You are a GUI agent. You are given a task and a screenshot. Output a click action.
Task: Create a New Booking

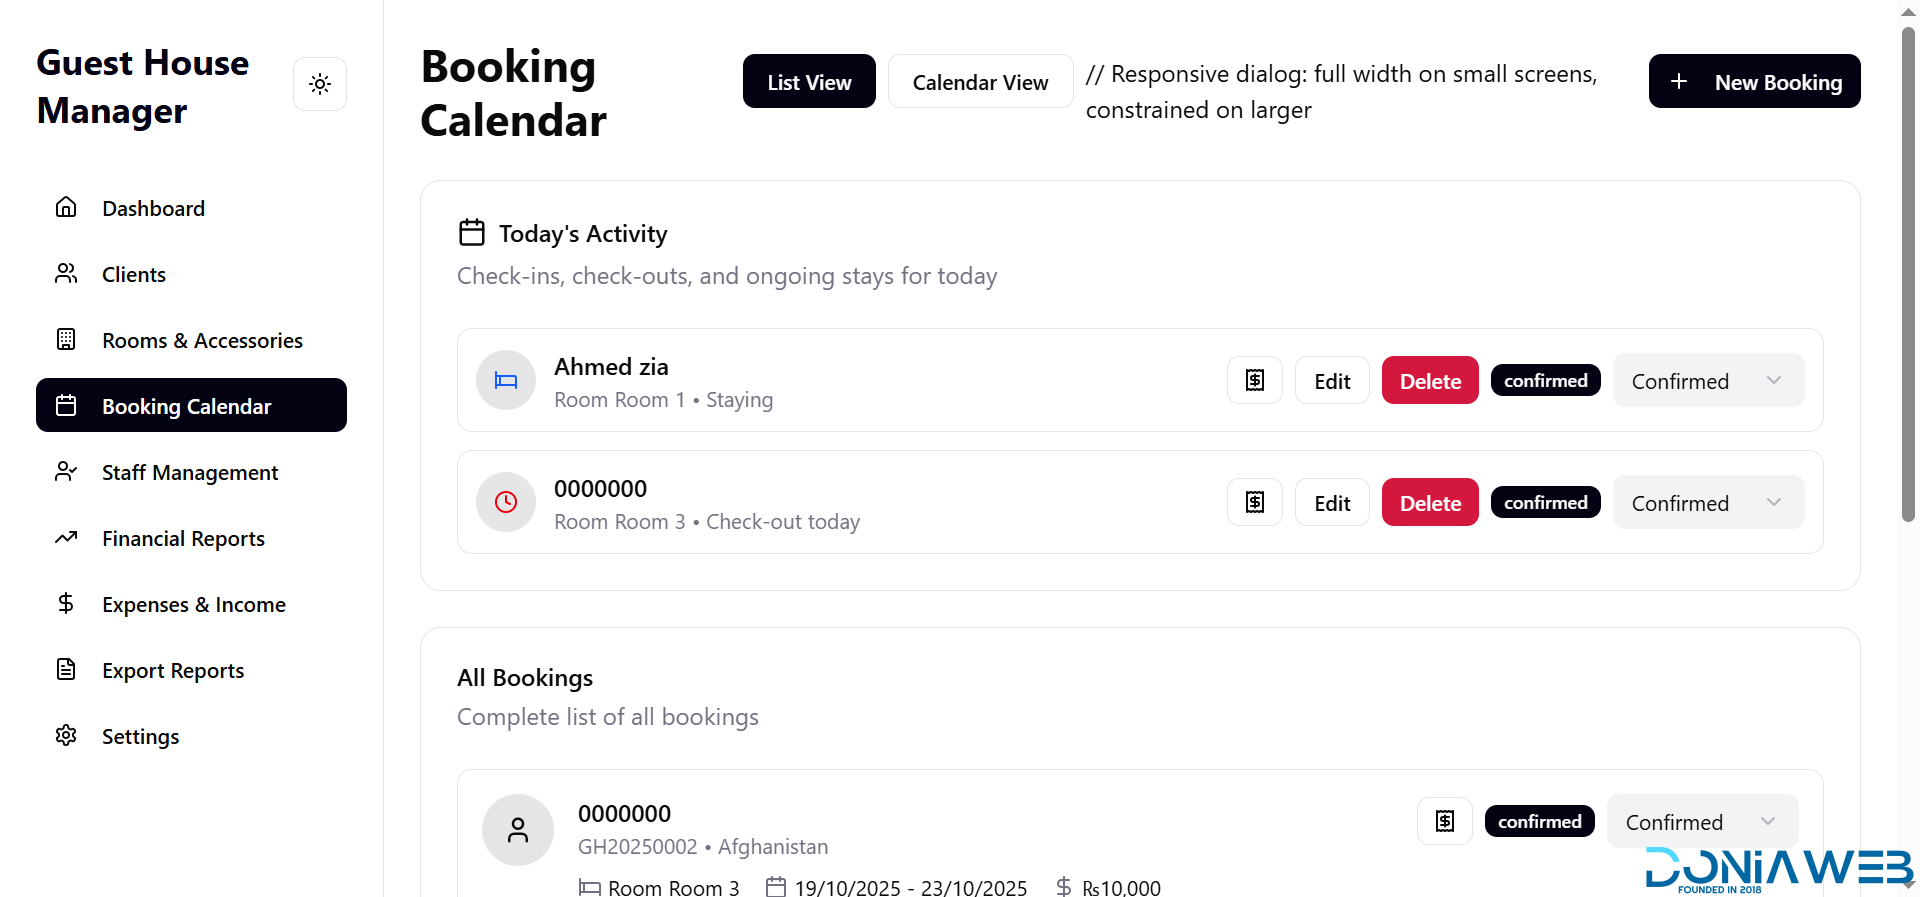pos(1754,82)
